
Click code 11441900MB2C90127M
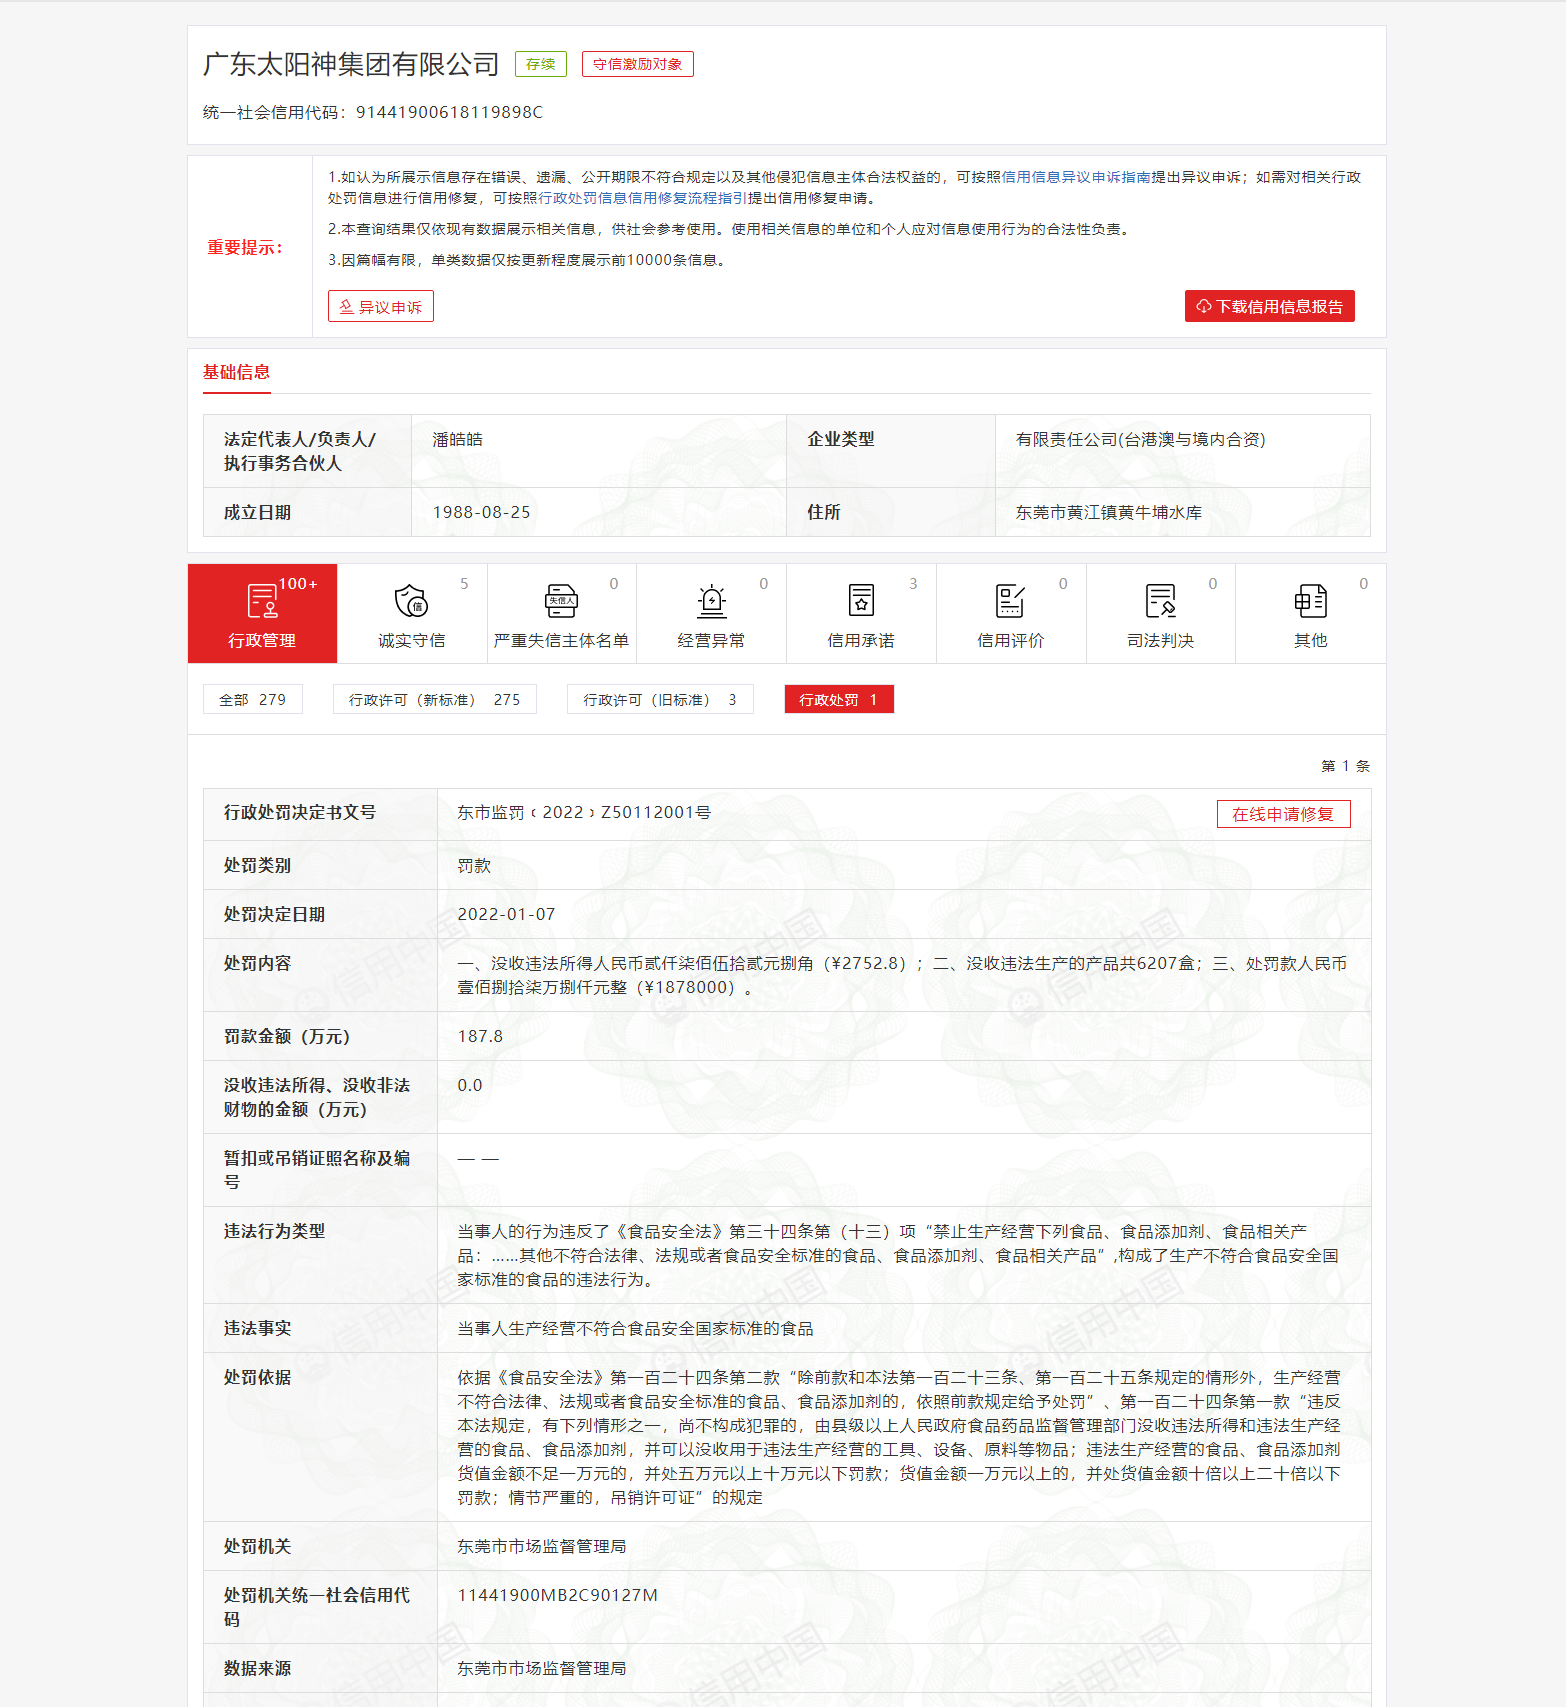point(558,1595)
